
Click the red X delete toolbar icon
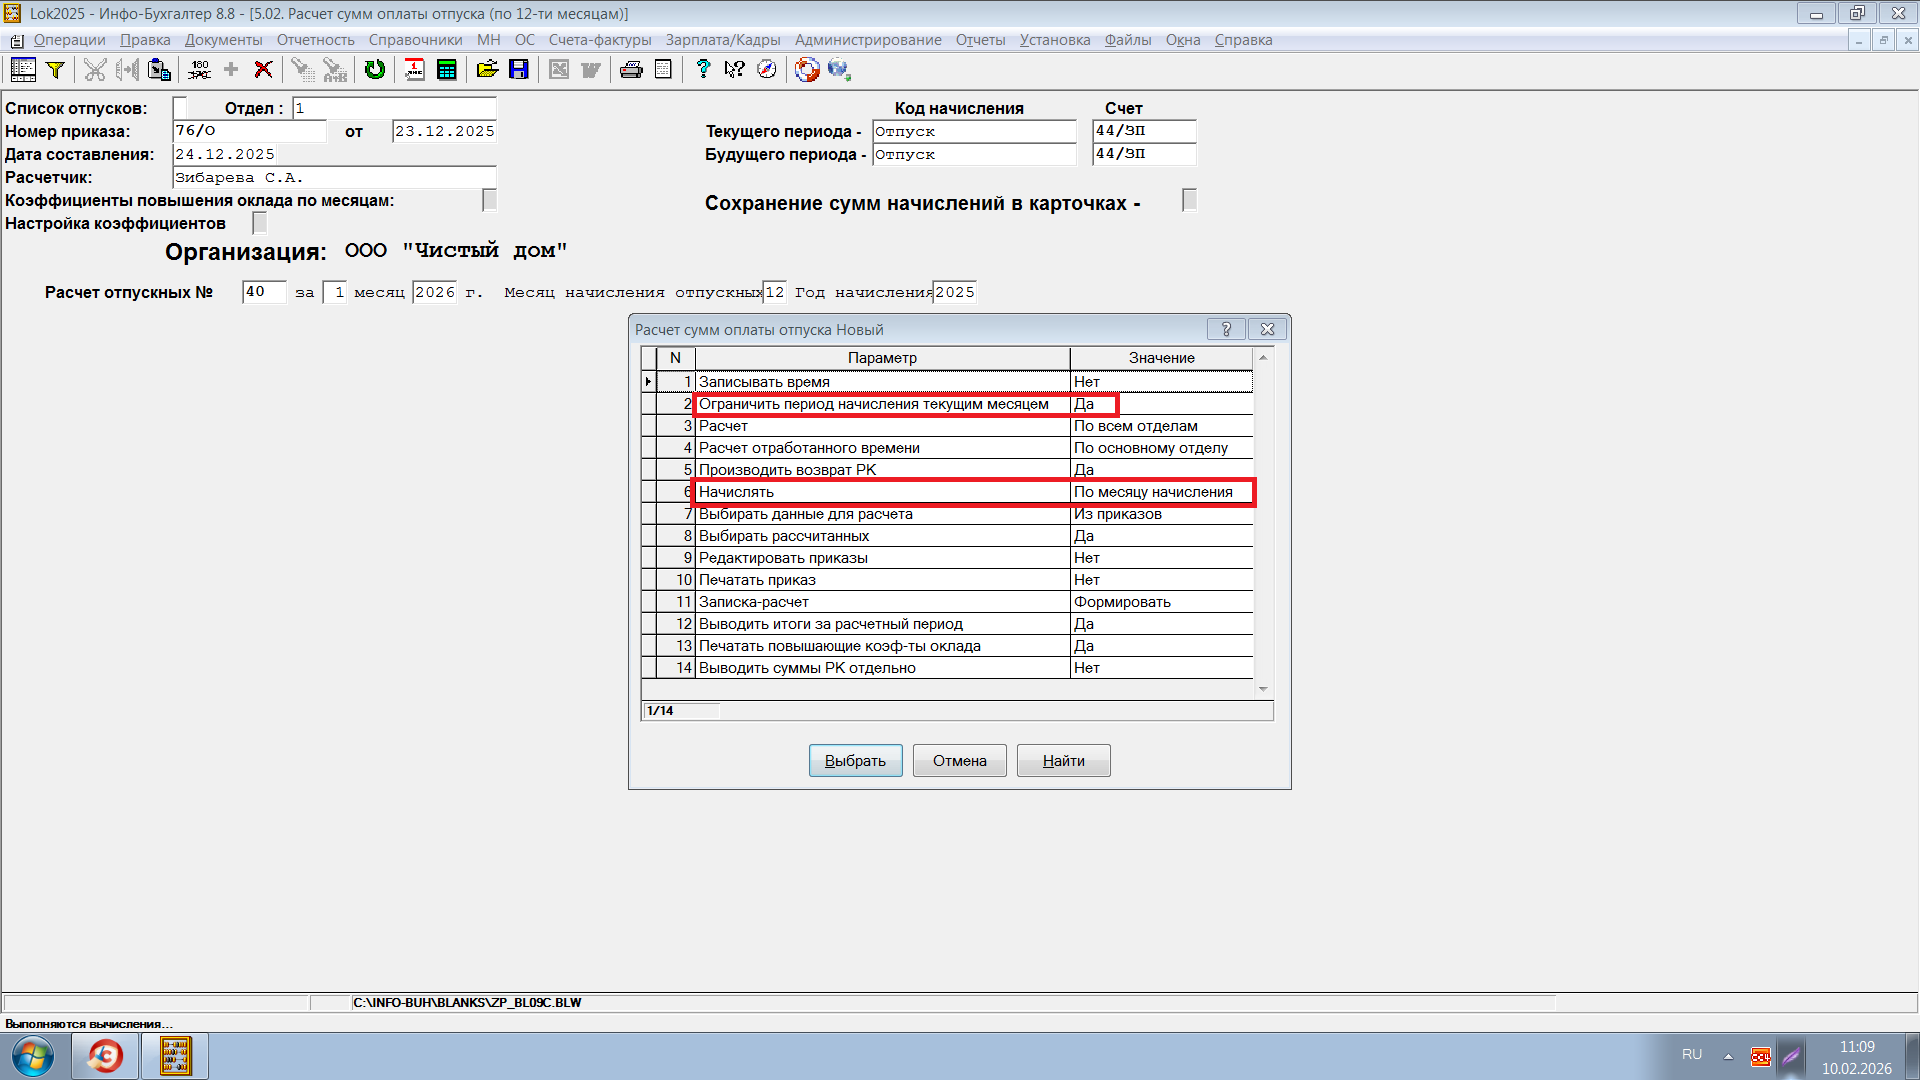pos(263,69)
